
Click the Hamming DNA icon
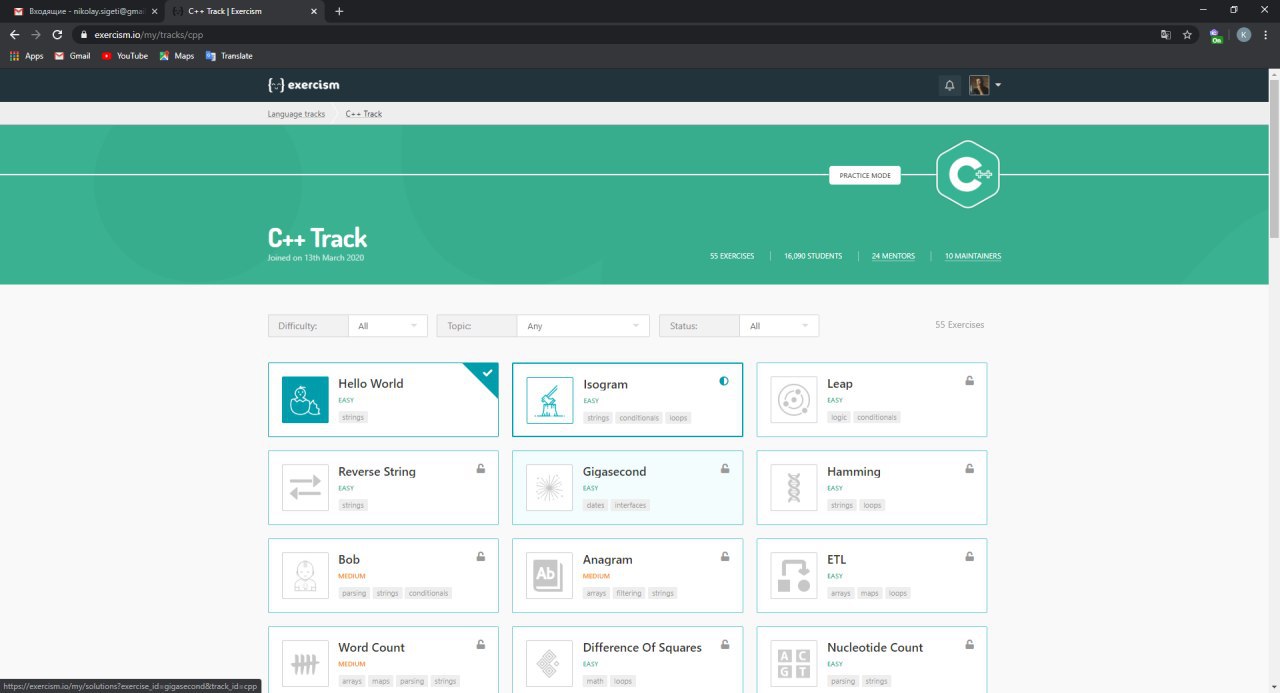(794, 488)
